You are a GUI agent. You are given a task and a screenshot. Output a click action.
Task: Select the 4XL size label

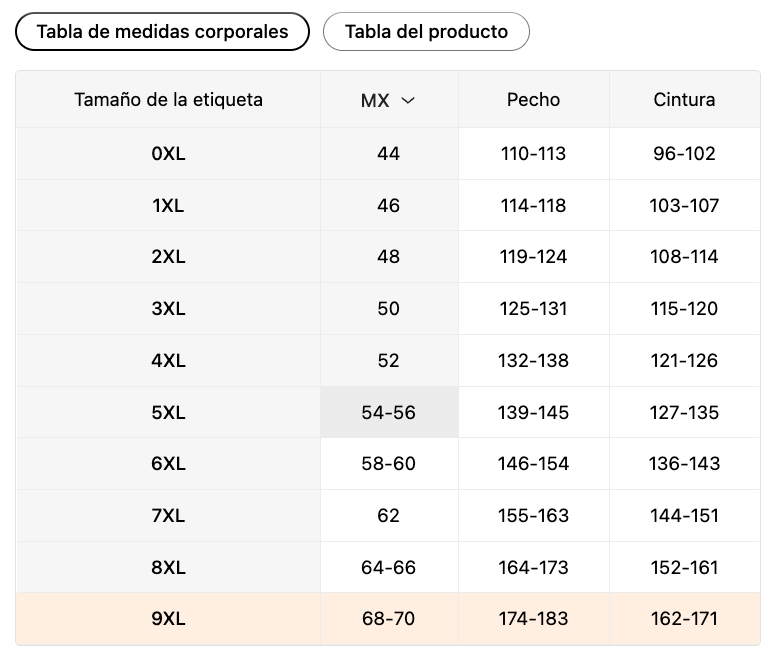pyautogui.click(x=168, y=360)
